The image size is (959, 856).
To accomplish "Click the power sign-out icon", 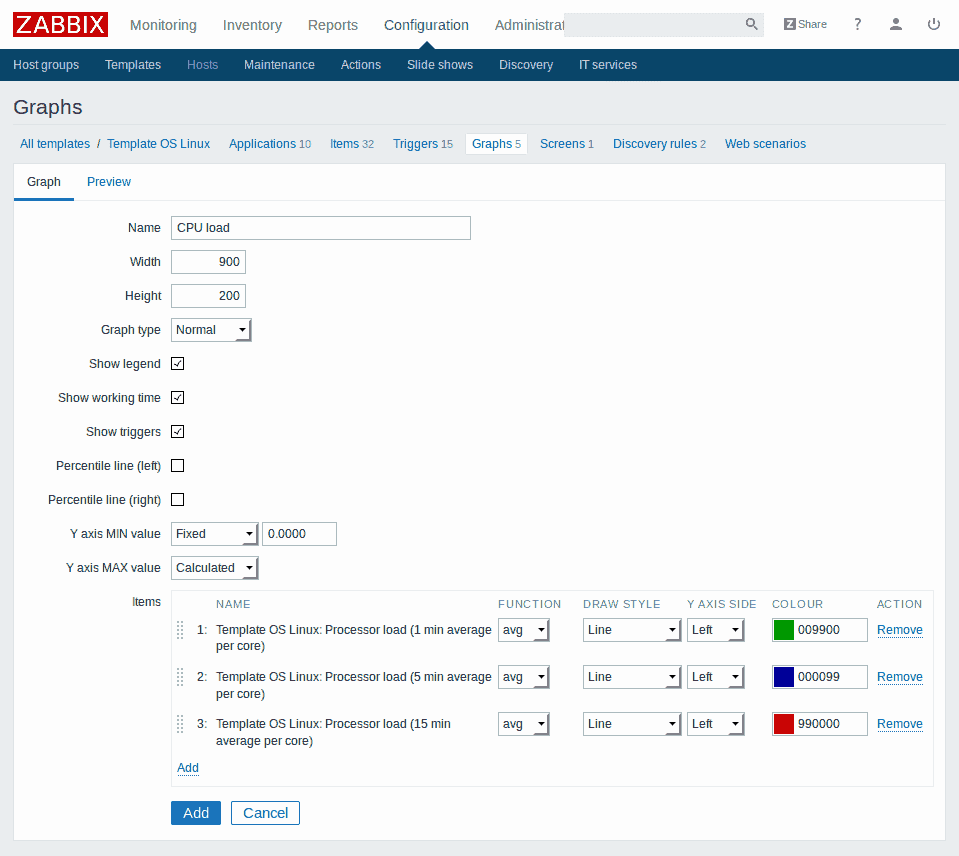I will point(934,24).
